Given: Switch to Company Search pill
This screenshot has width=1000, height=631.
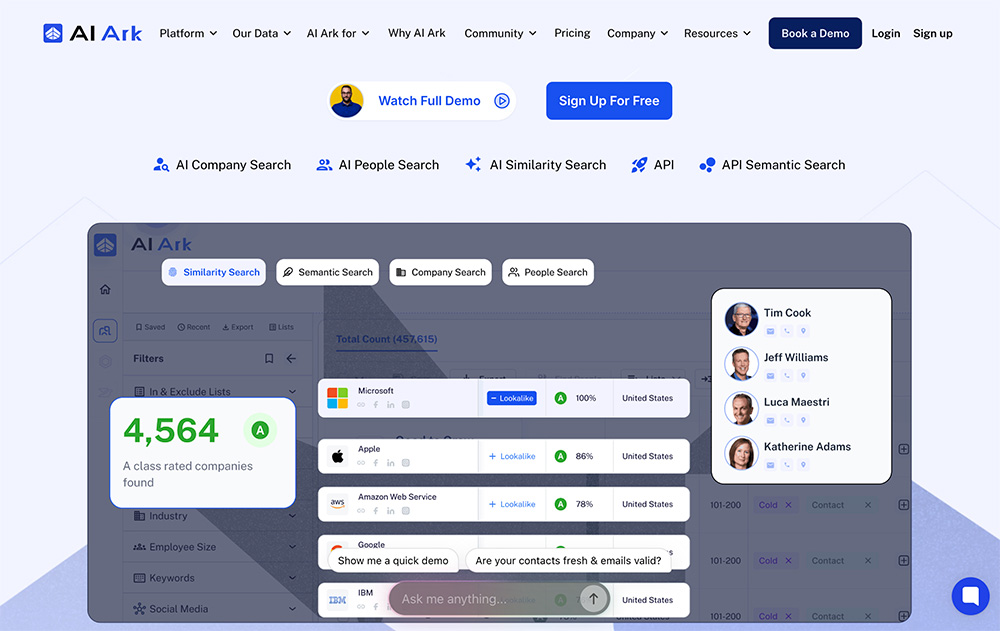Looking at the screenshot, I should (441, 272).
